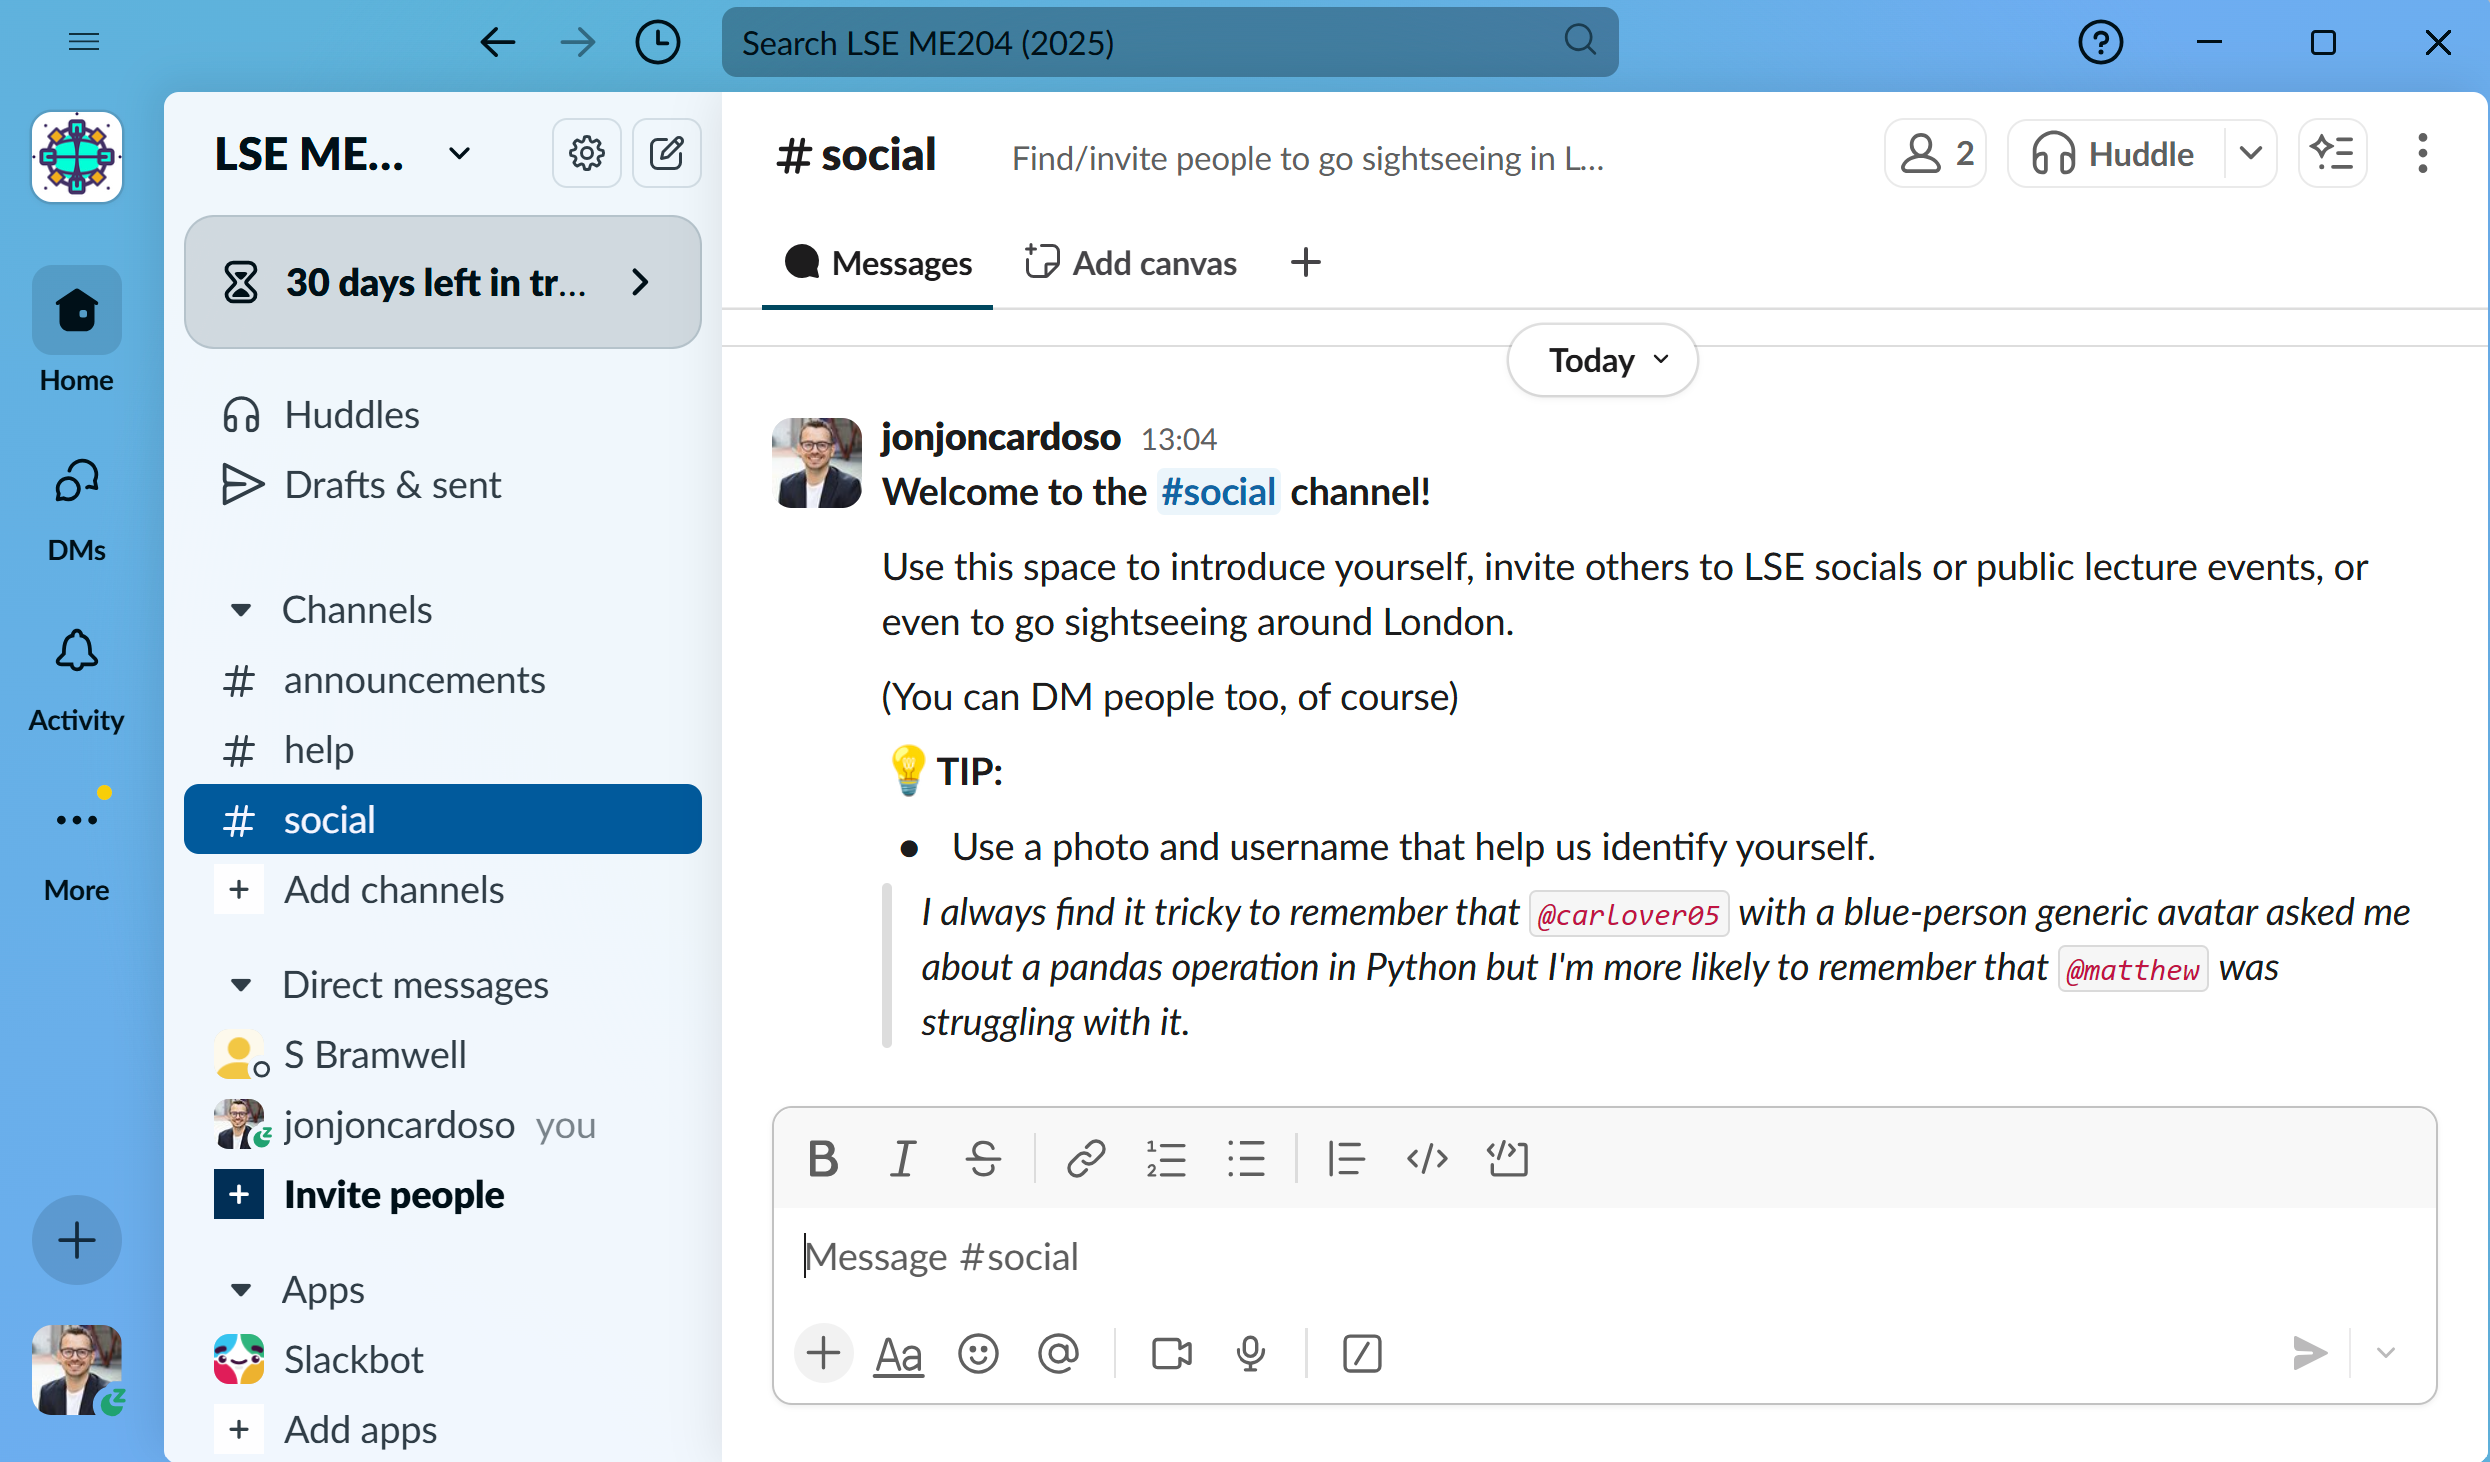The image size is (2490, 1462).
Task: Collapse the Channels section
Action: coord(240,610)
